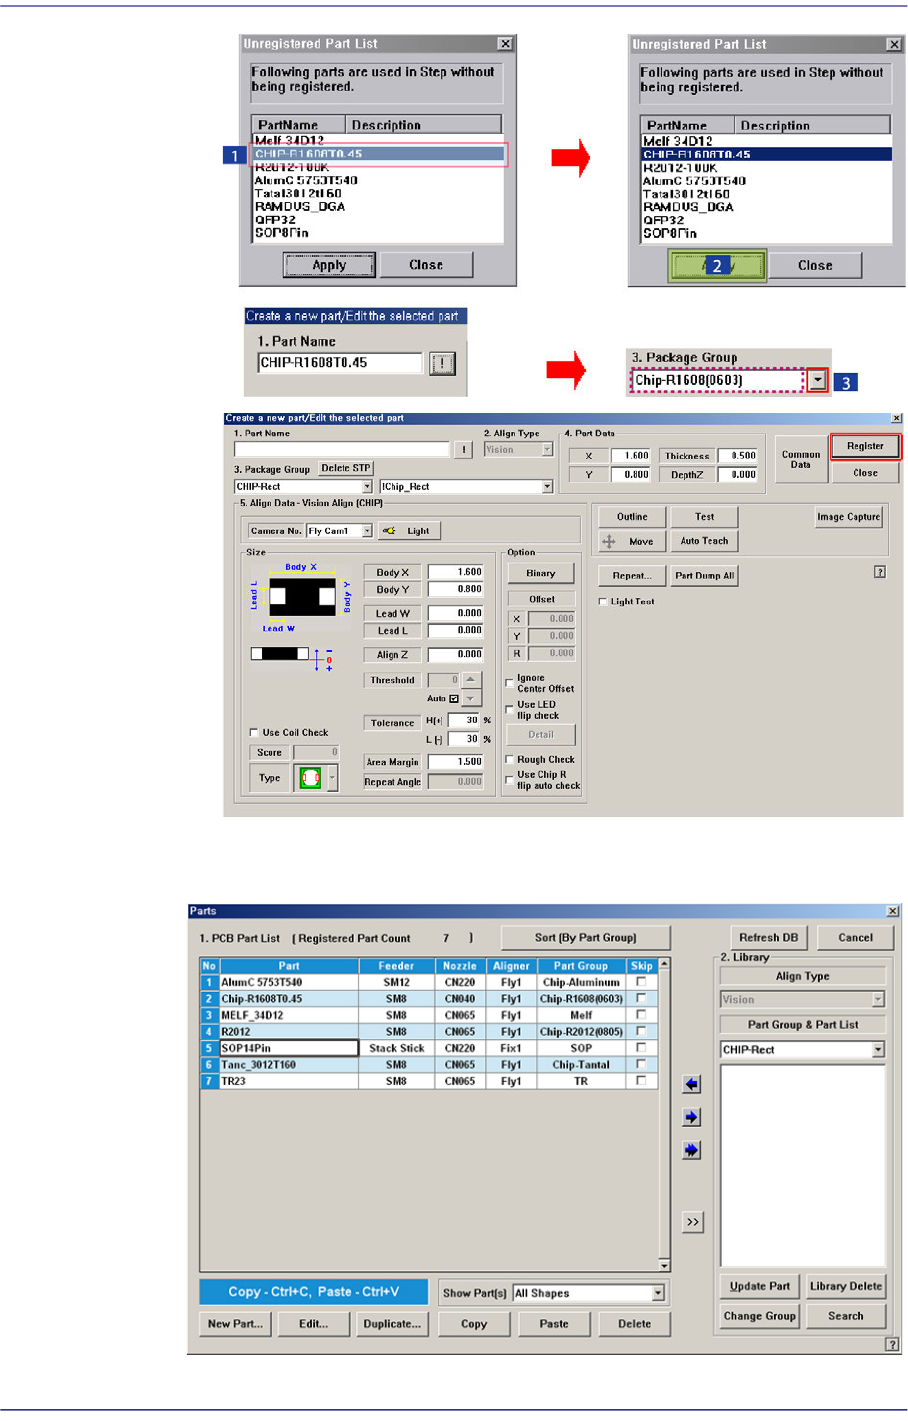The image size is (908, 1421).
Task: Click the New Part... button
Action: click(235, 1324)
